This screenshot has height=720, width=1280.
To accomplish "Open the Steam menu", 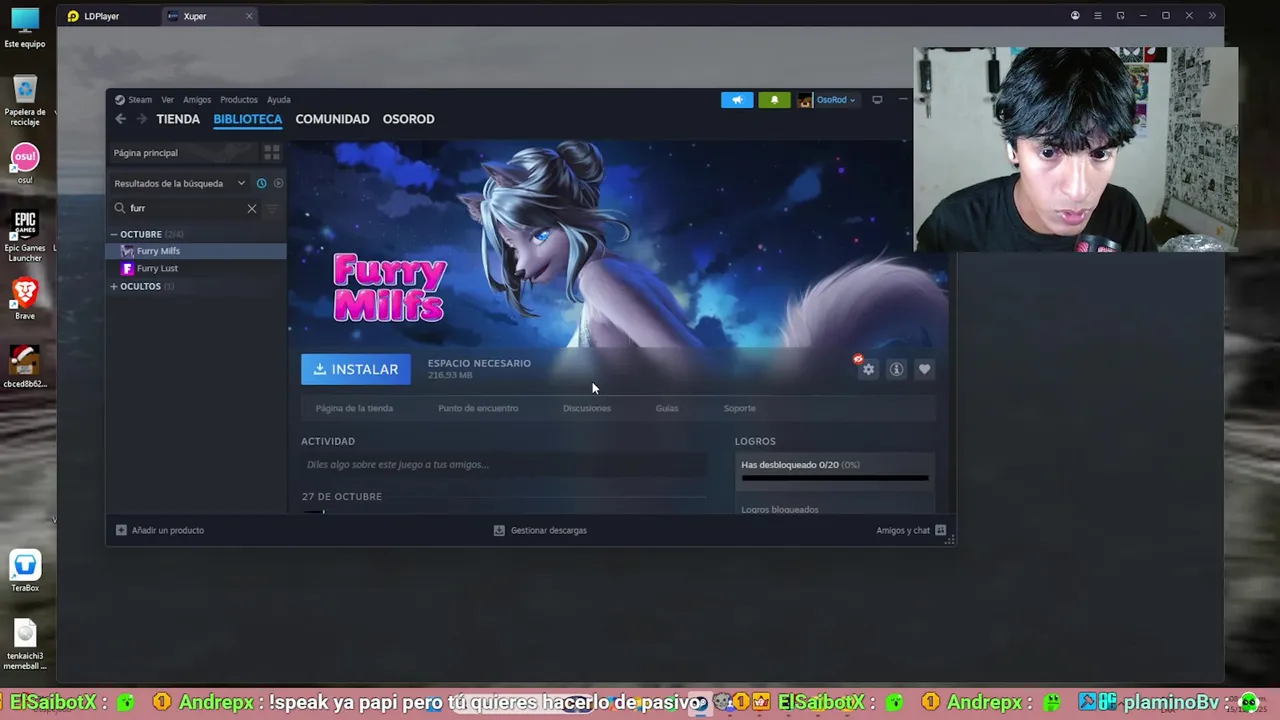I will point(140,100).
